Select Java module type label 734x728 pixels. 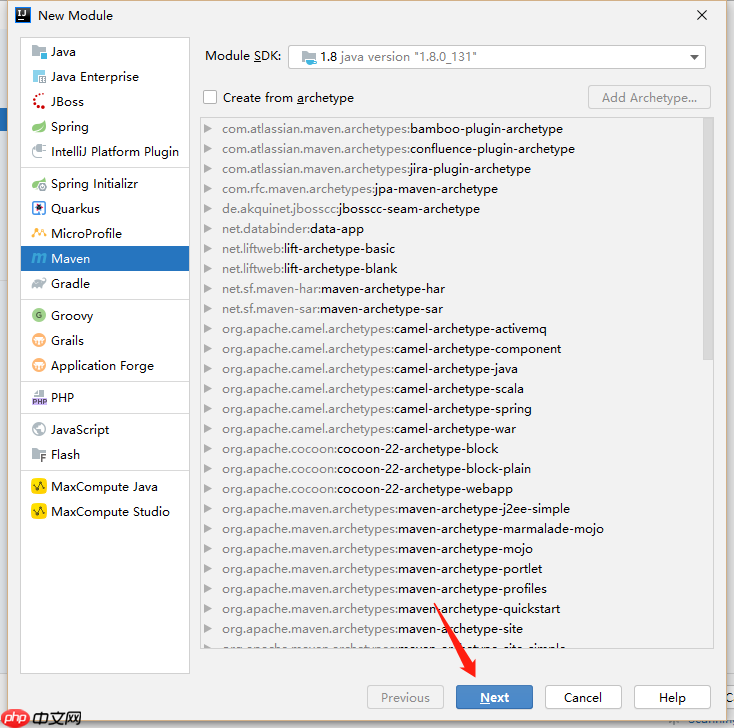click(x=63, y=51)
